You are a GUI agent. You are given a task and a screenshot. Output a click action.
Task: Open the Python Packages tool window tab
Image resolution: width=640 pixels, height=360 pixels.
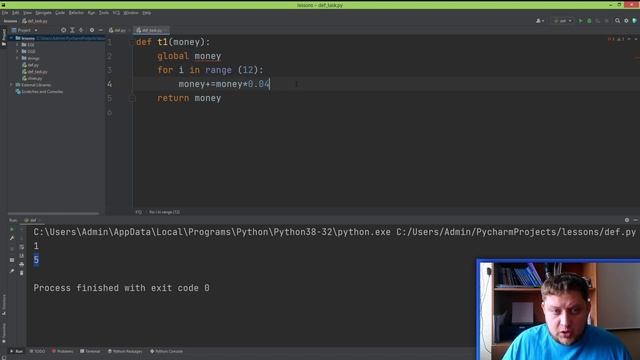point(125,351)
